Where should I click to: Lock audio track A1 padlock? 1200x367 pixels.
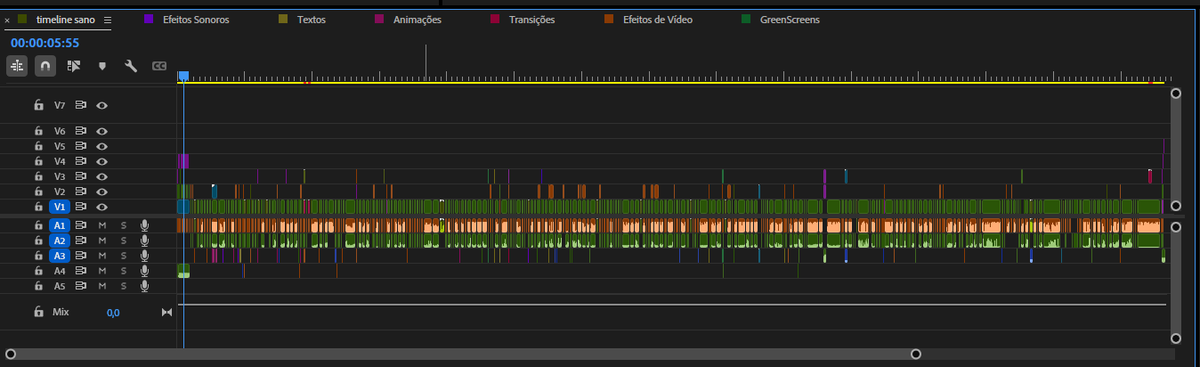38,226
